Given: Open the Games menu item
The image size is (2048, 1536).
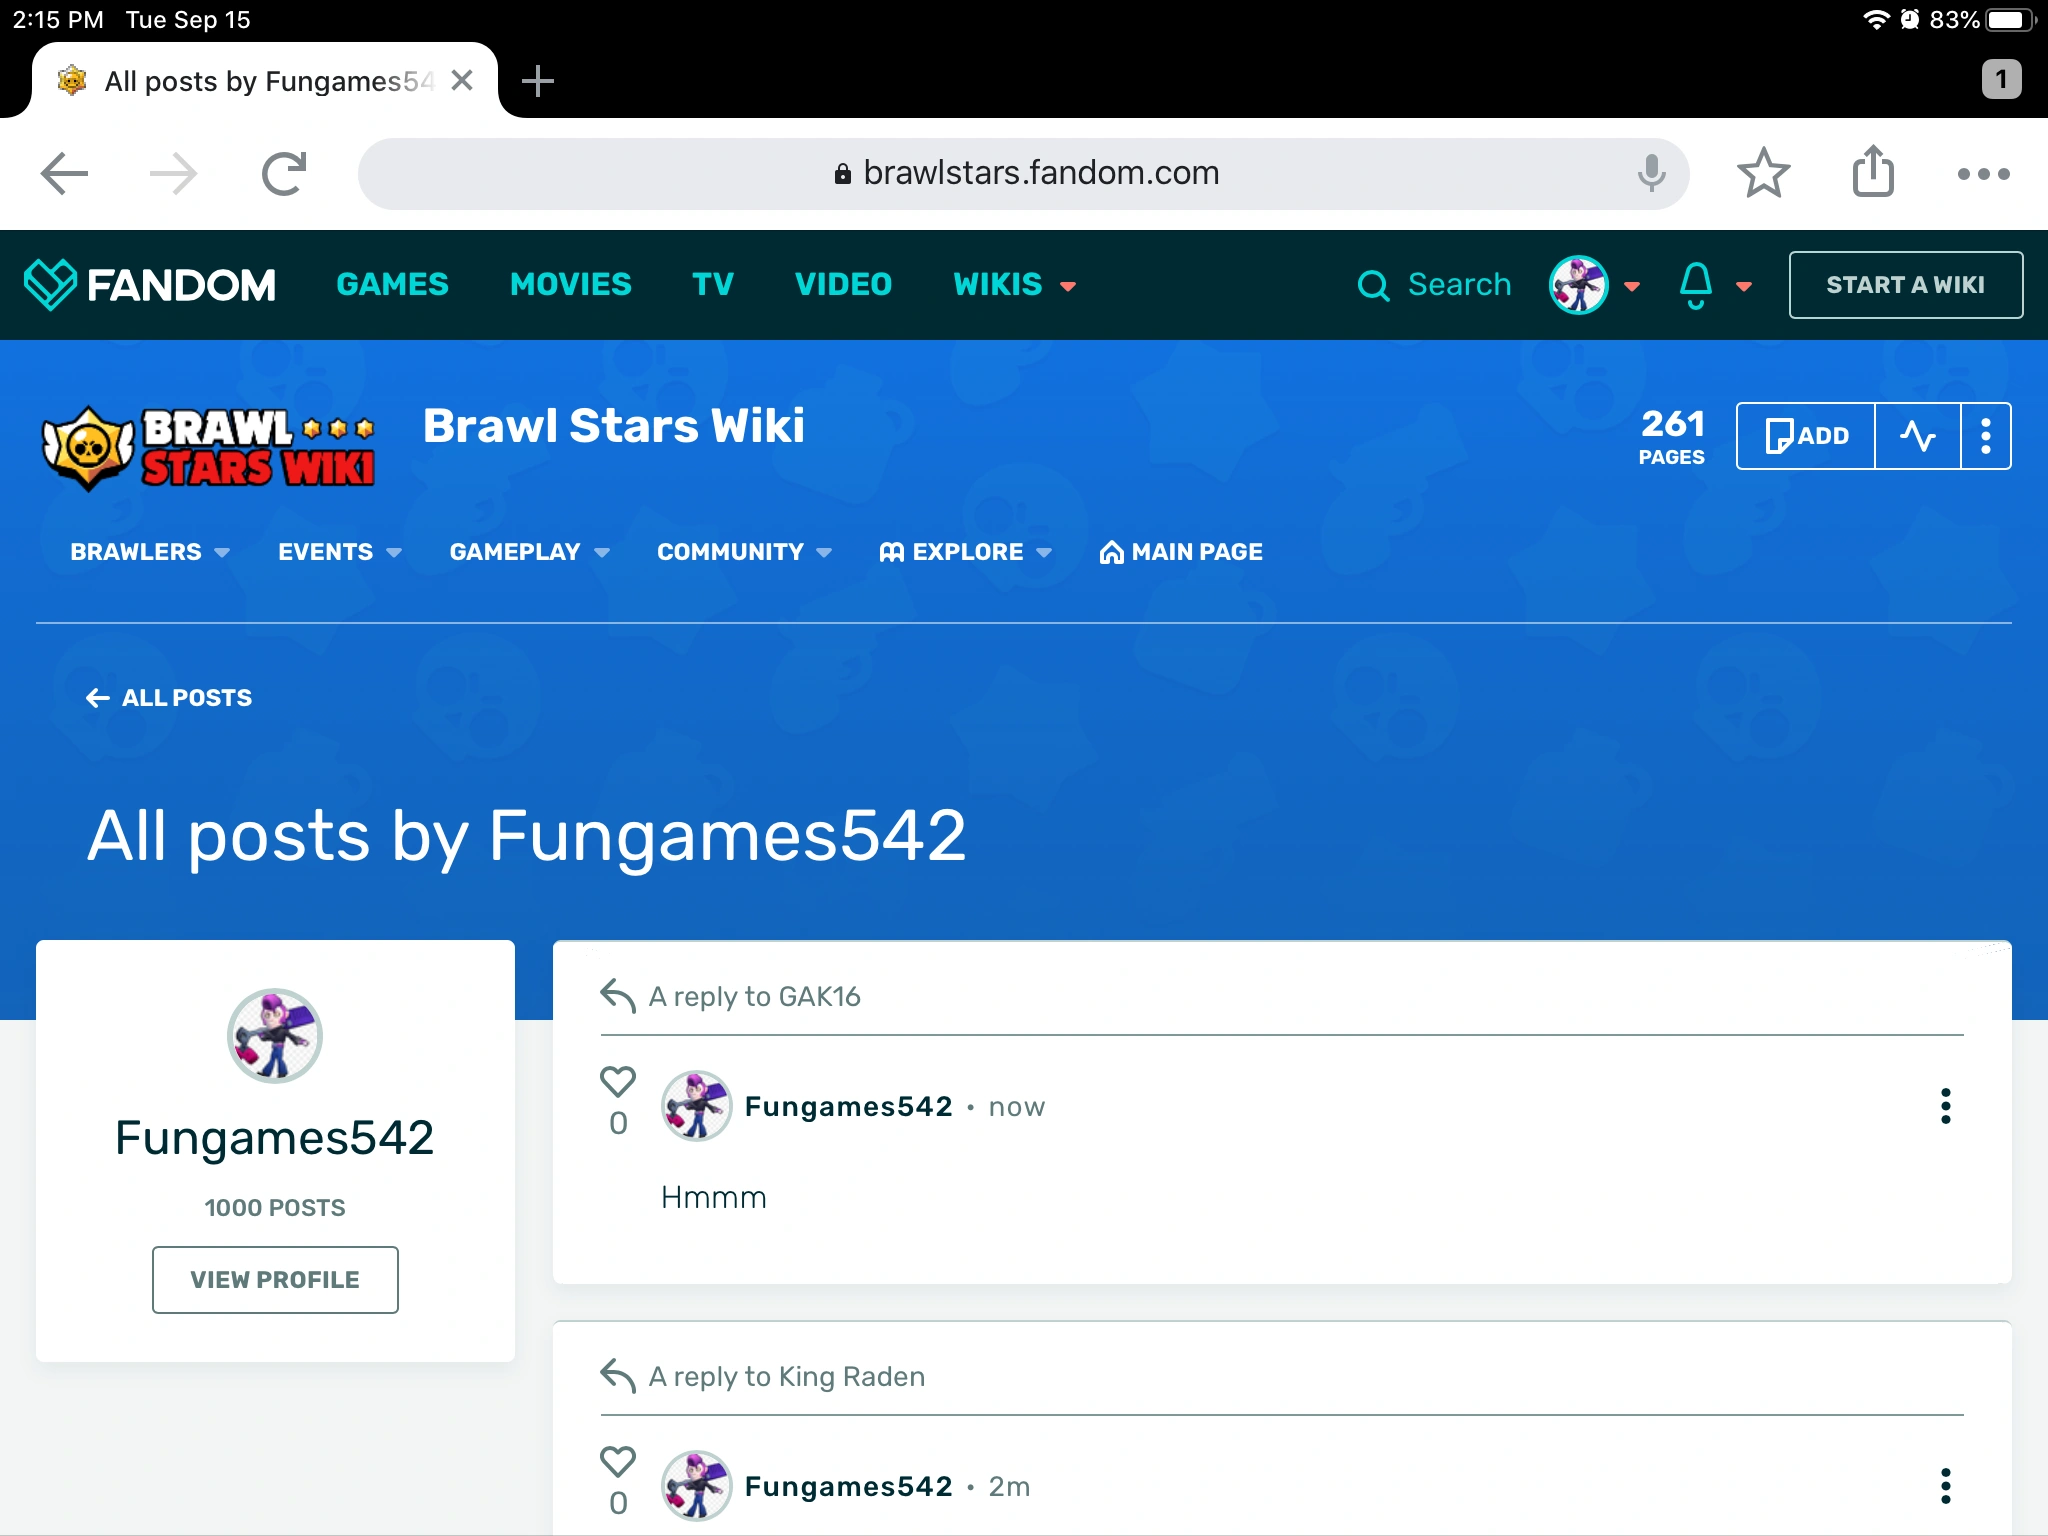Looking at the screenshot, I should coord(392,285).
